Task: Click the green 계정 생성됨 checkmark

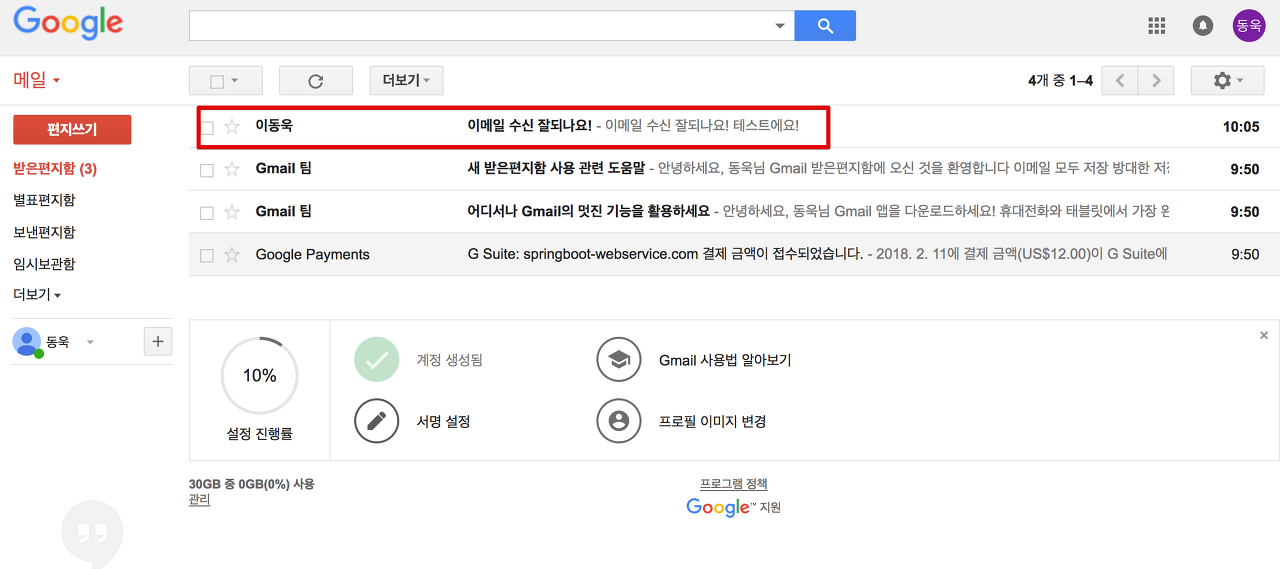Action: coord(377,360)
